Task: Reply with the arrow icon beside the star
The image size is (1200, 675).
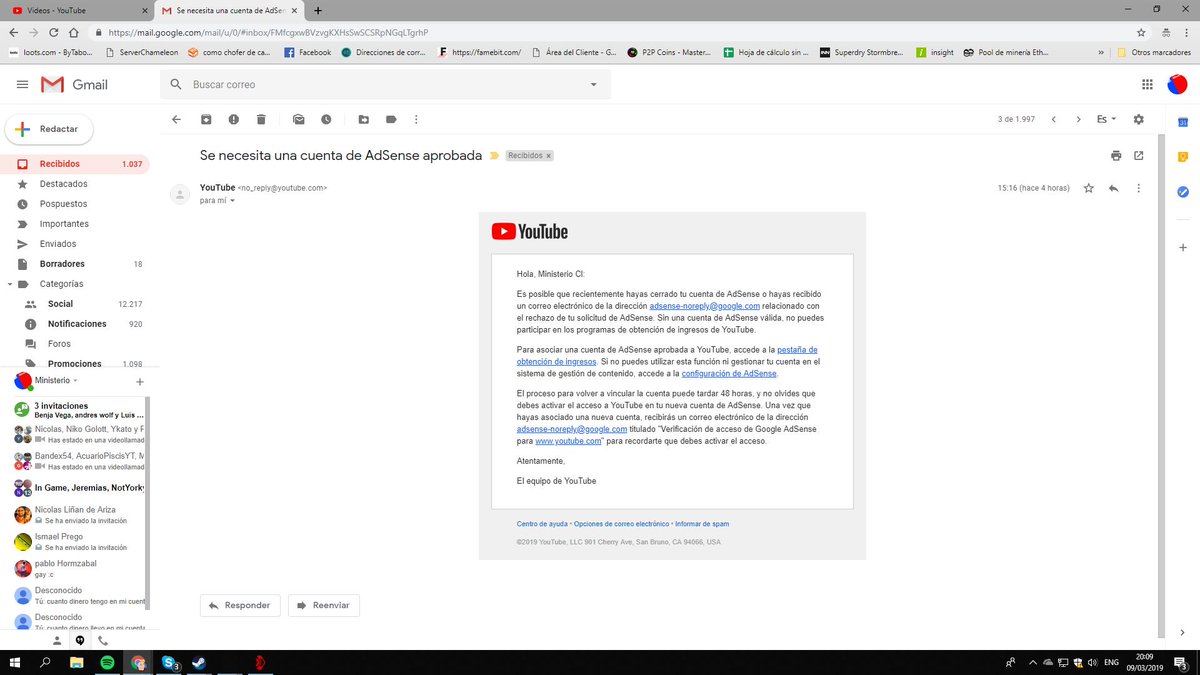Action: pos(1113,188)
